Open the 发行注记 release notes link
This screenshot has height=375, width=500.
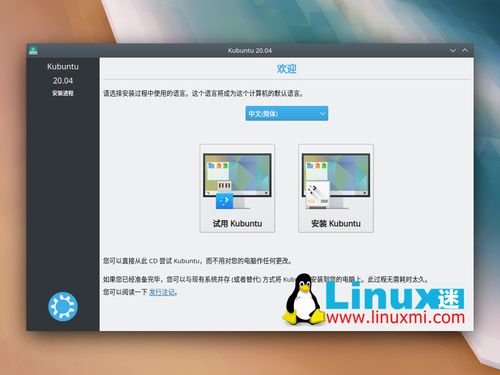tap(162, 292)
